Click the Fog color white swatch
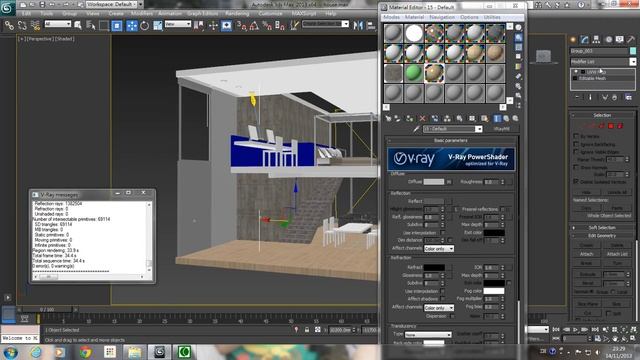640x360 pixels. click(x=494, y=291)
